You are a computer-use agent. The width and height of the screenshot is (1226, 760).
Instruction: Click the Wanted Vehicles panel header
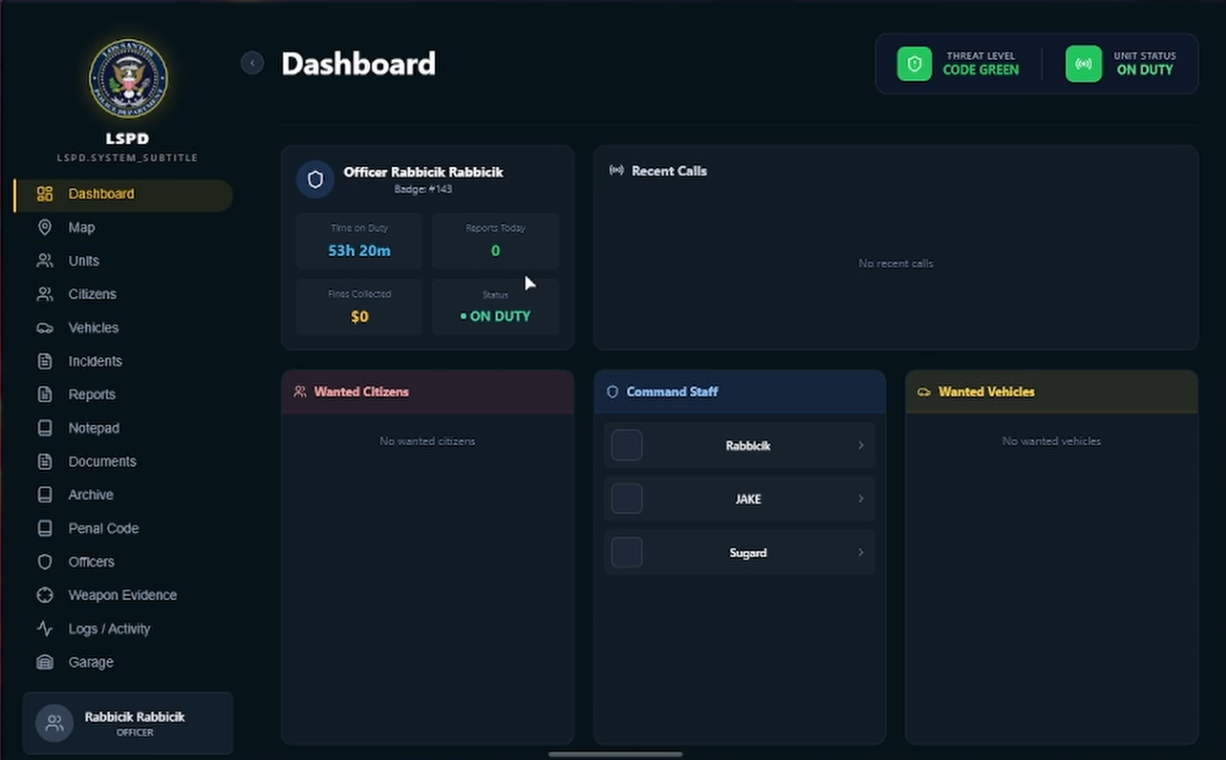tap(1051, 392)
